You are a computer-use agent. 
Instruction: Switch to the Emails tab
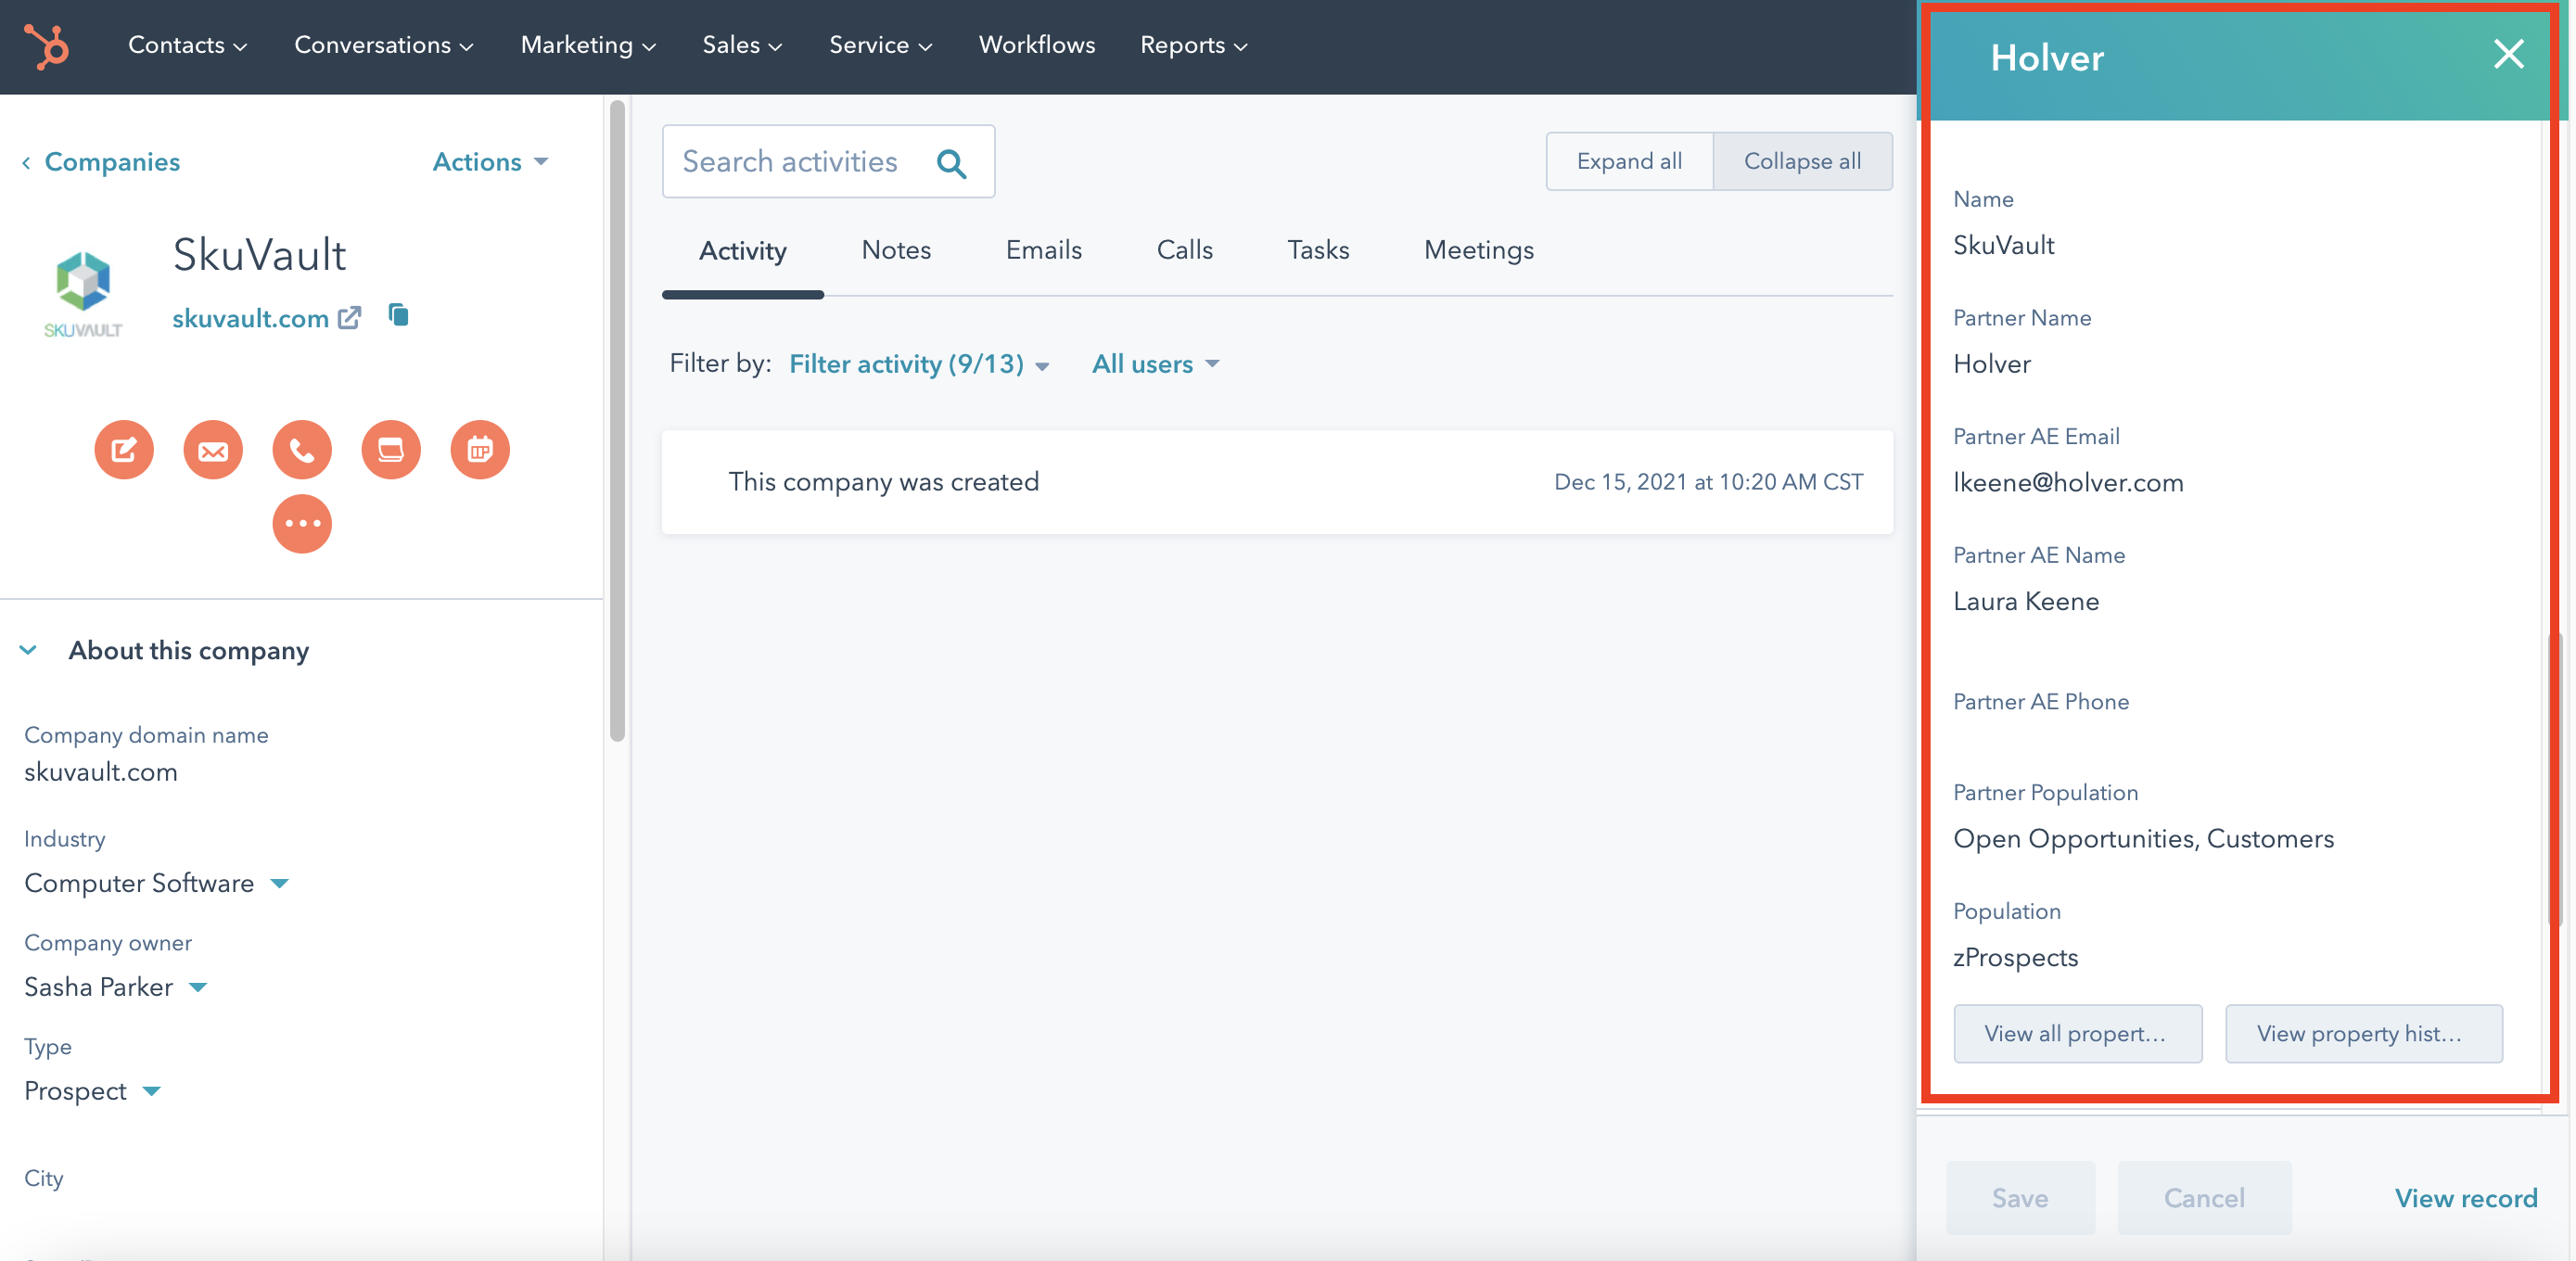1043,250
